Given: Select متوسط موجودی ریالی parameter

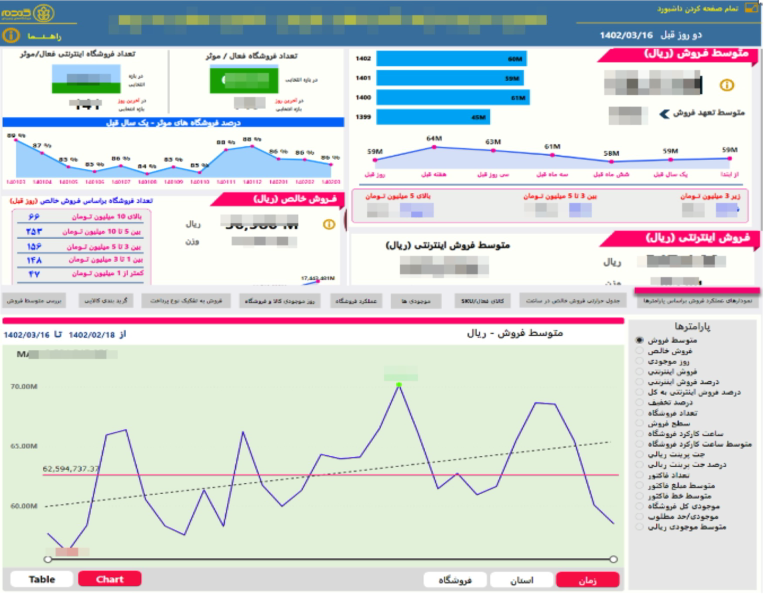Looking at the screenshot, I should (639, 527).
